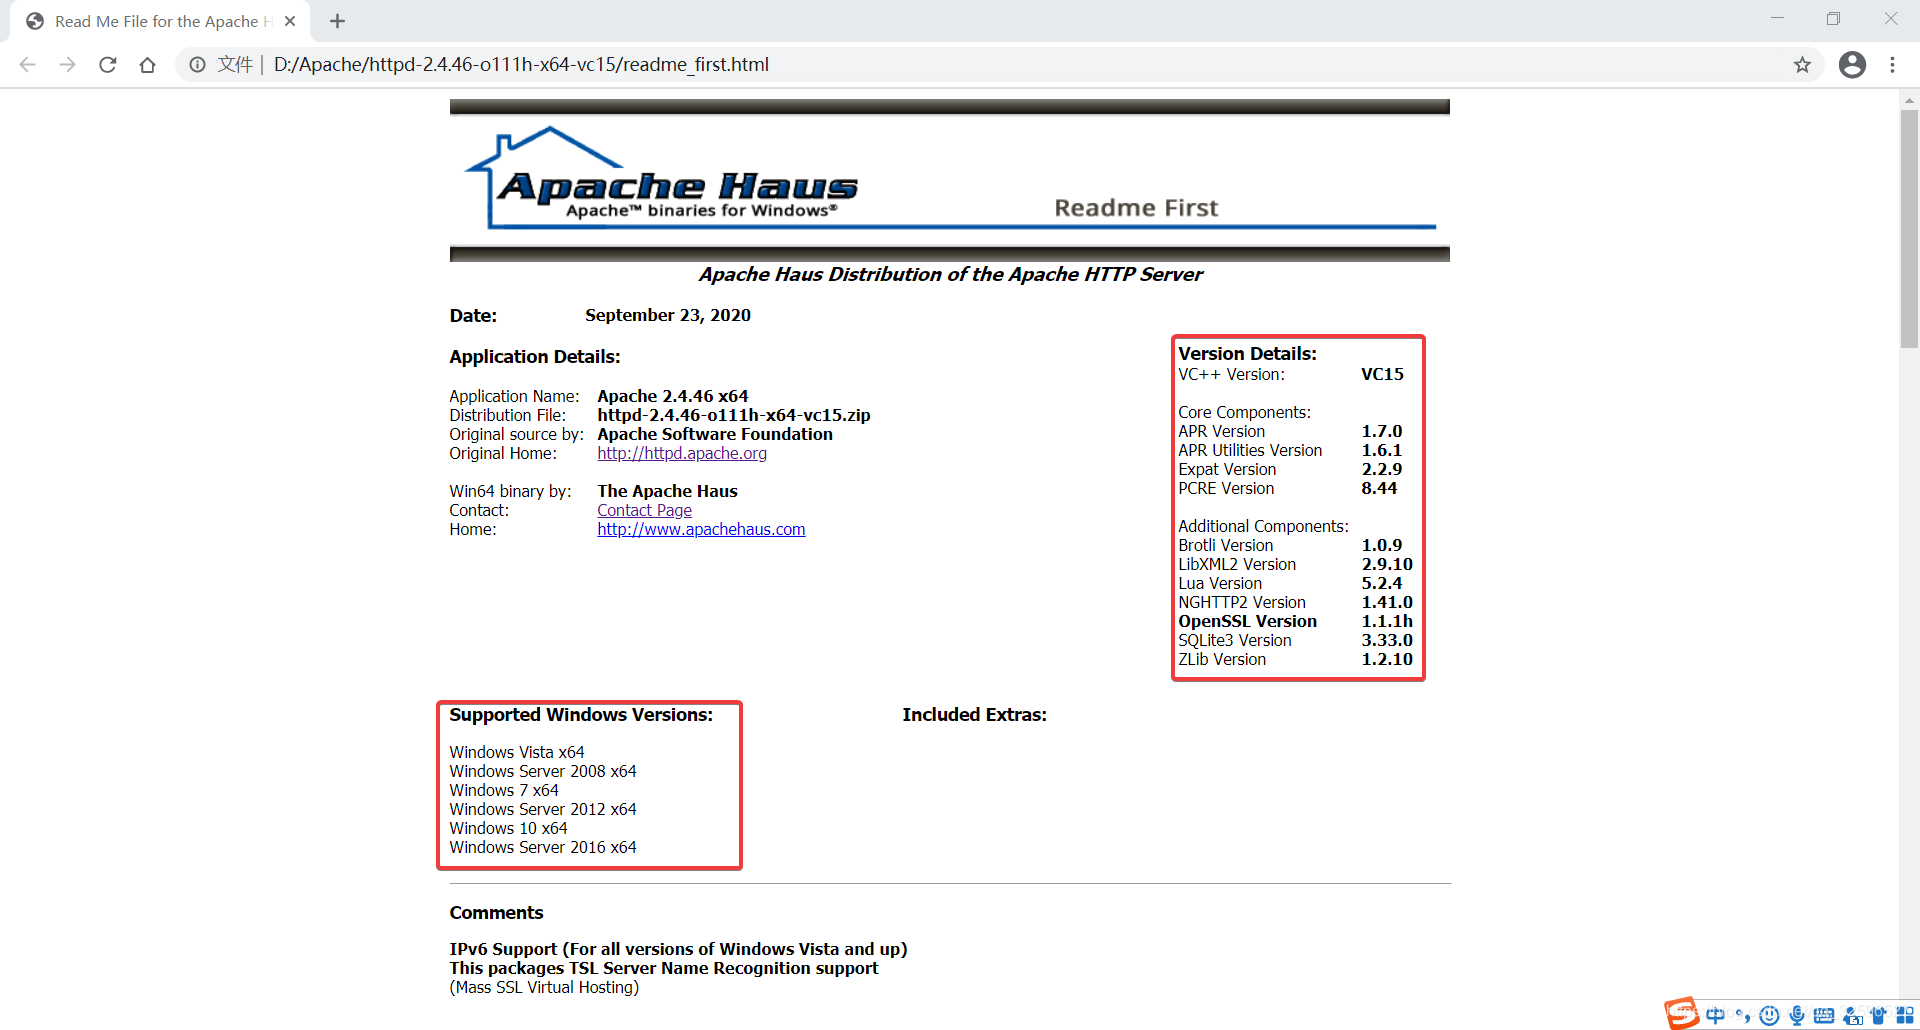View site information via the info icon
1920x1030 pixels.
click(x=196, y=64)
